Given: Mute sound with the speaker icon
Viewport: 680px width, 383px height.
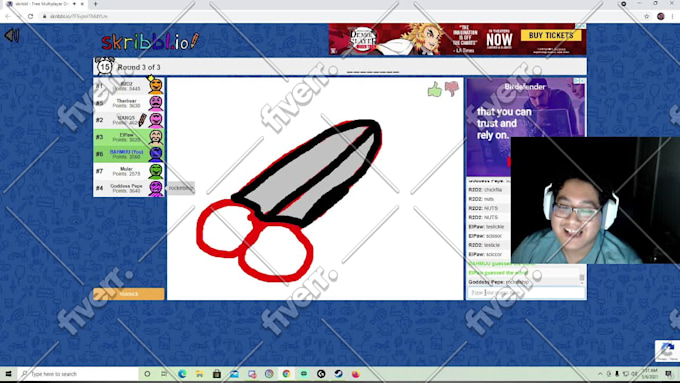Looking at the screenshot, I should (x=12, y=35).
